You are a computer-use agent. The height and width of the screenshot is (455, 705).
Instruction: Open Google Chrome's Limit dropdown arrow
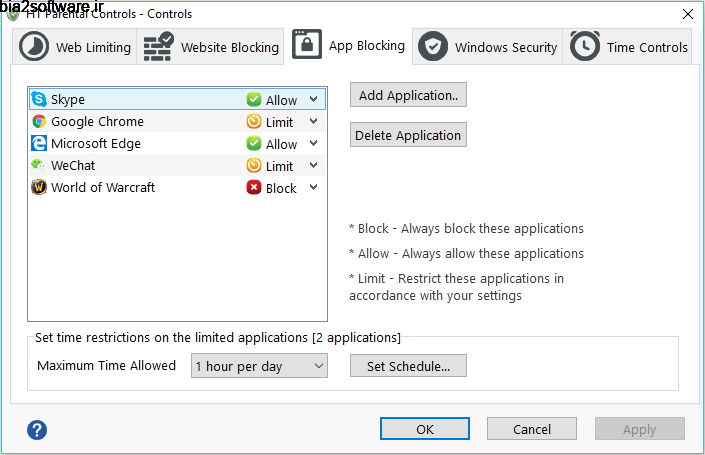pyautogui.click(x=314, y=122)
